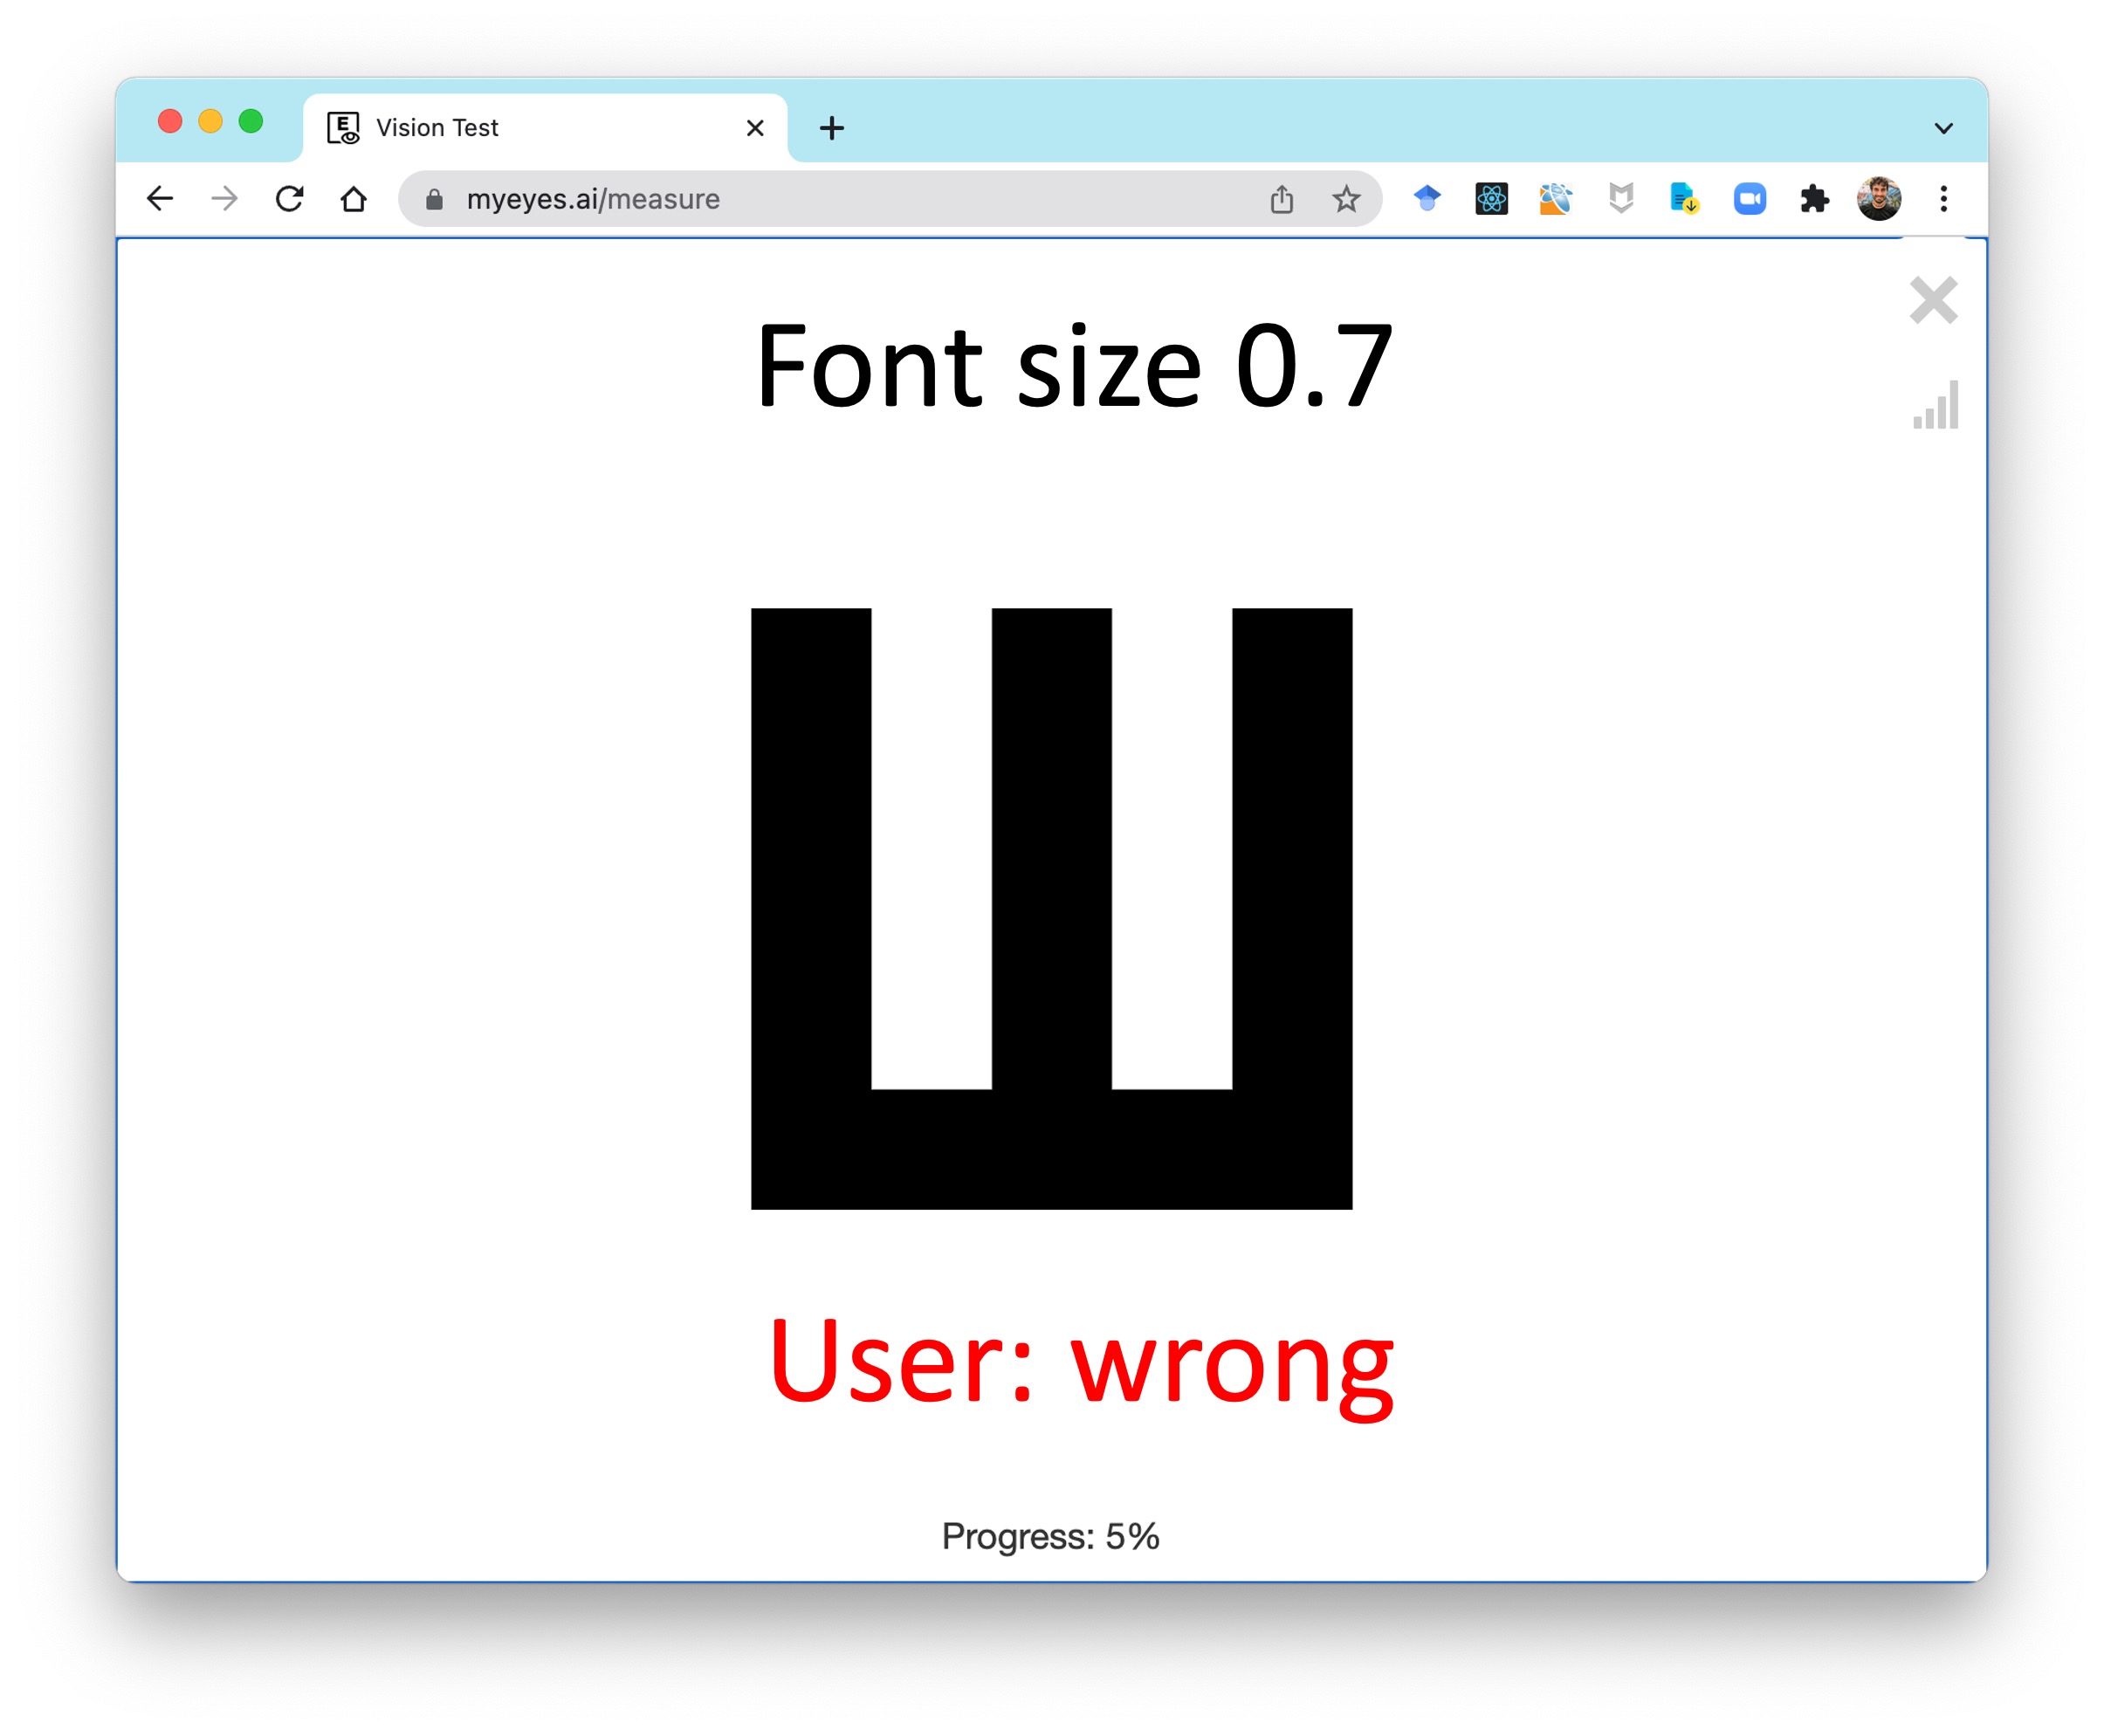Viewport: 2104px width, 1736px height.
Task: Navigate back to the previous page
Action: tap(160, 199)
